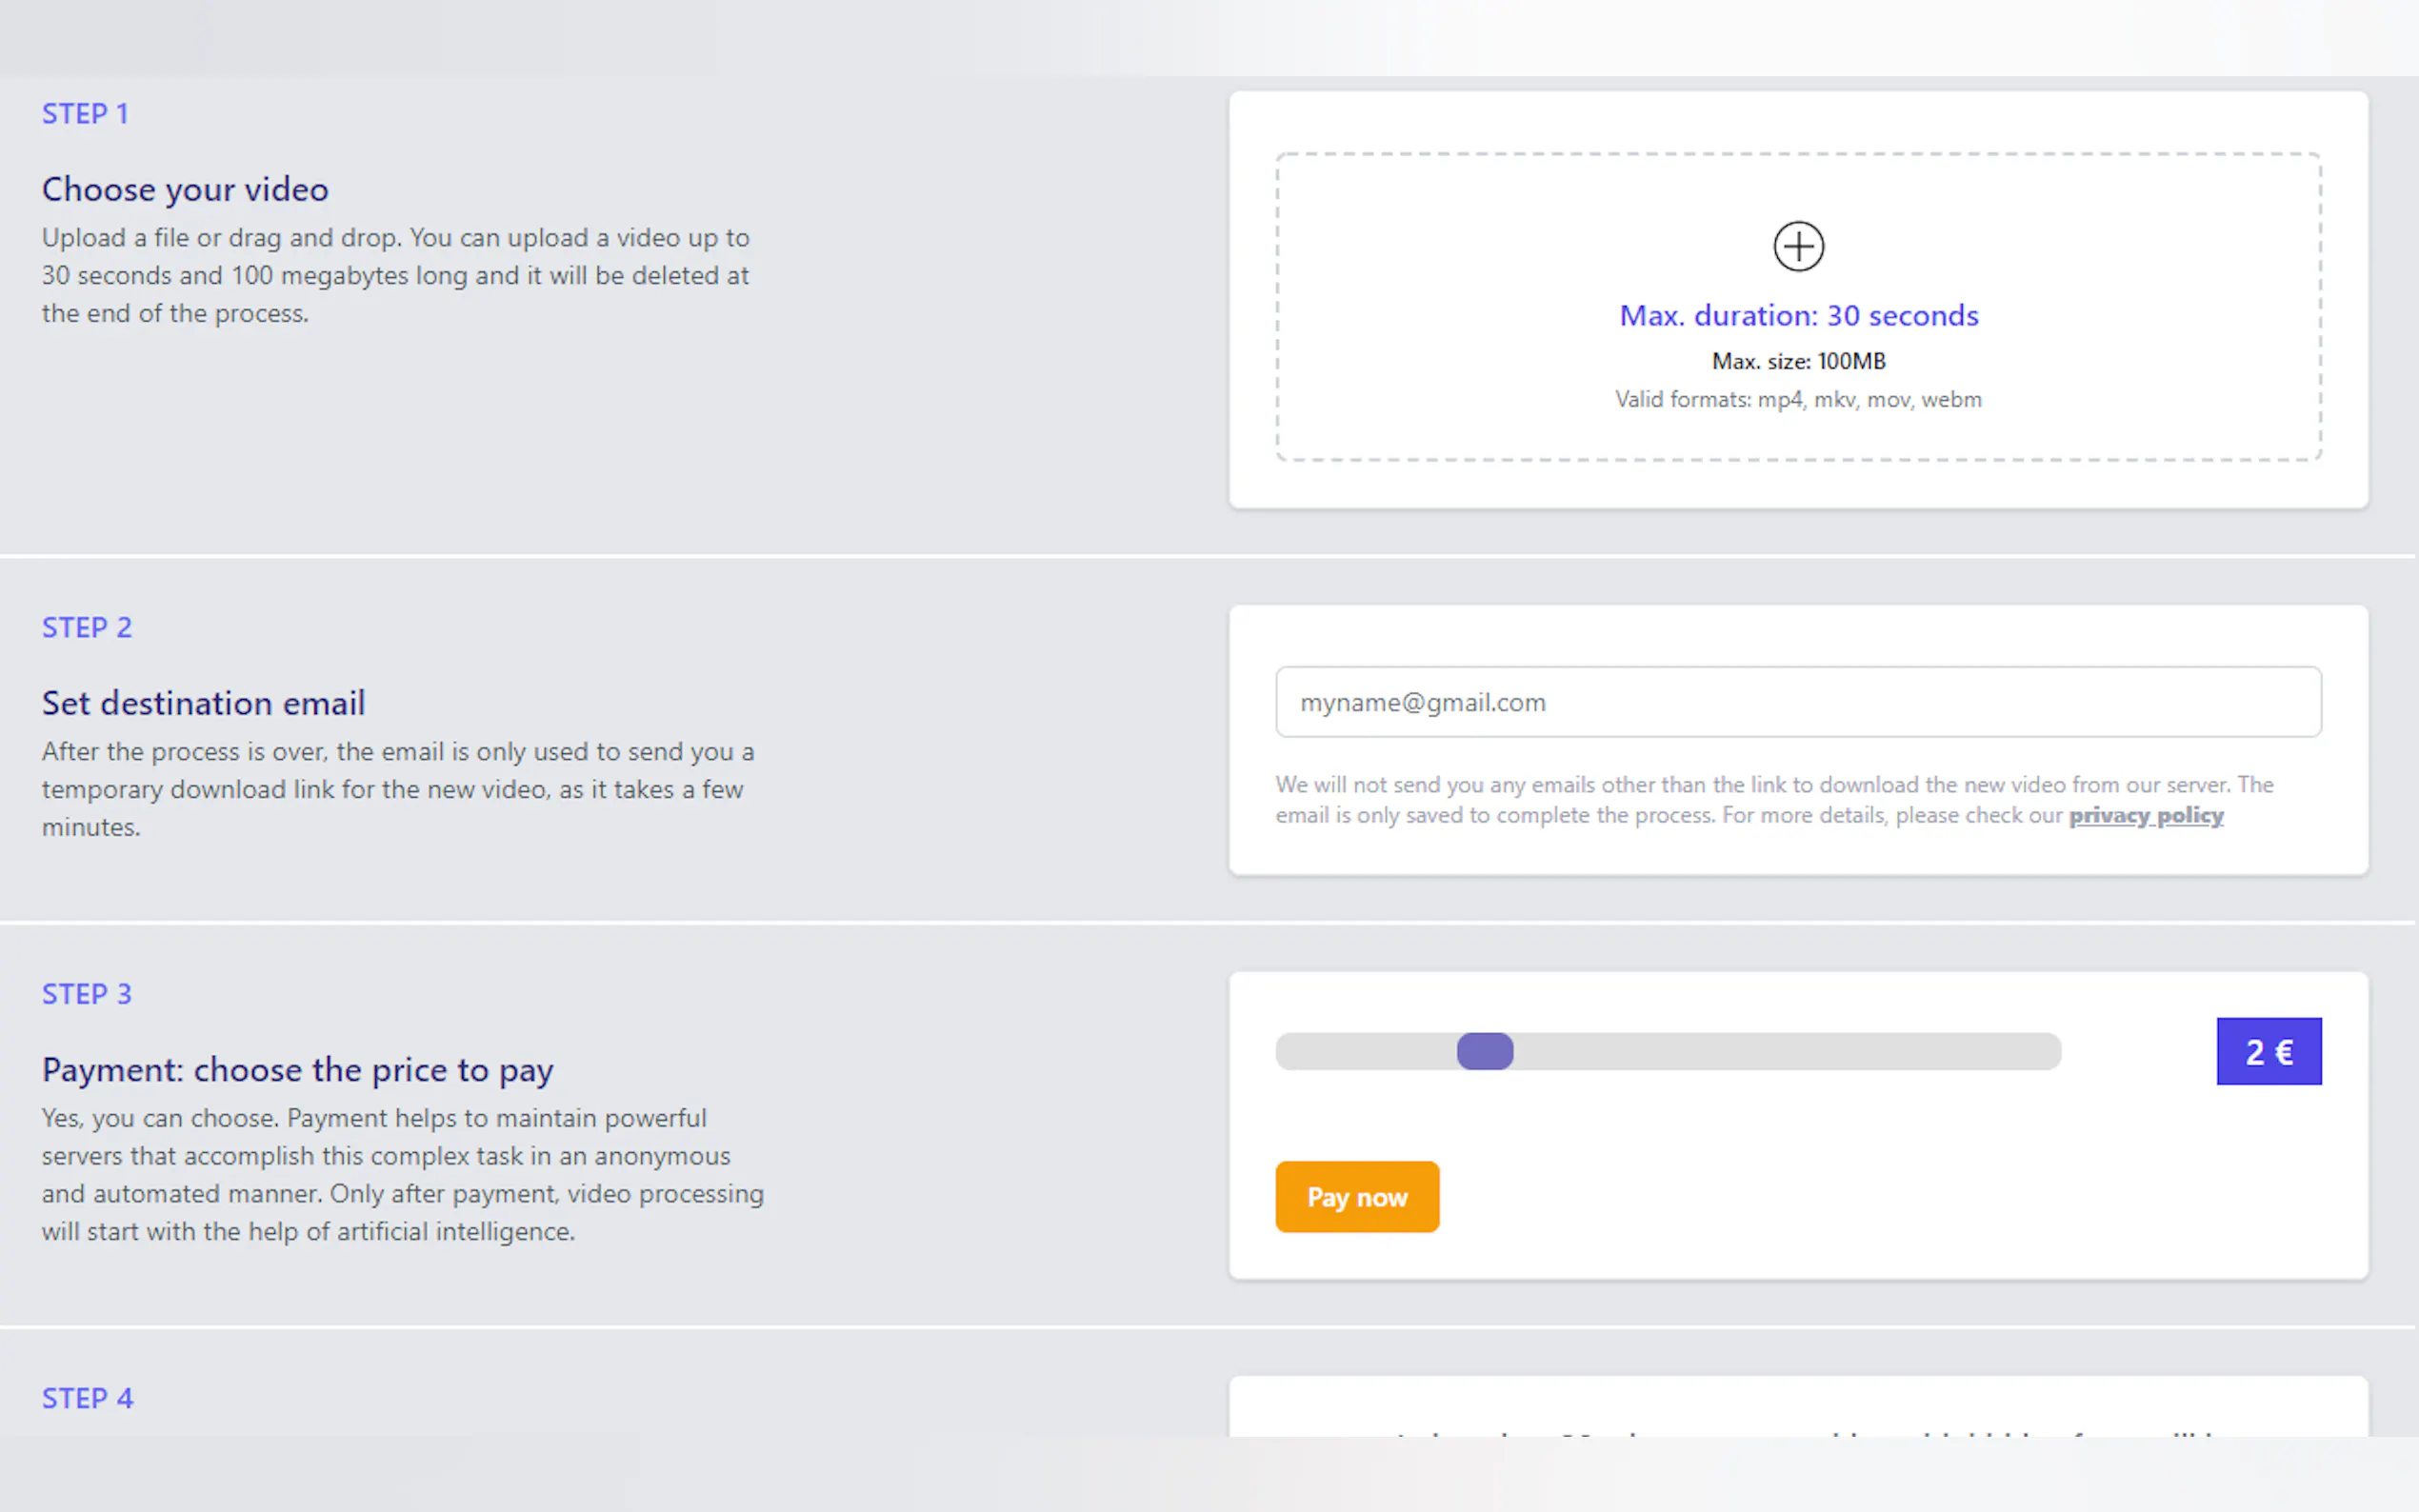Click the STEP 3 label
The height and width of the screenshot is (1512, 2419).
coord(87,994)
